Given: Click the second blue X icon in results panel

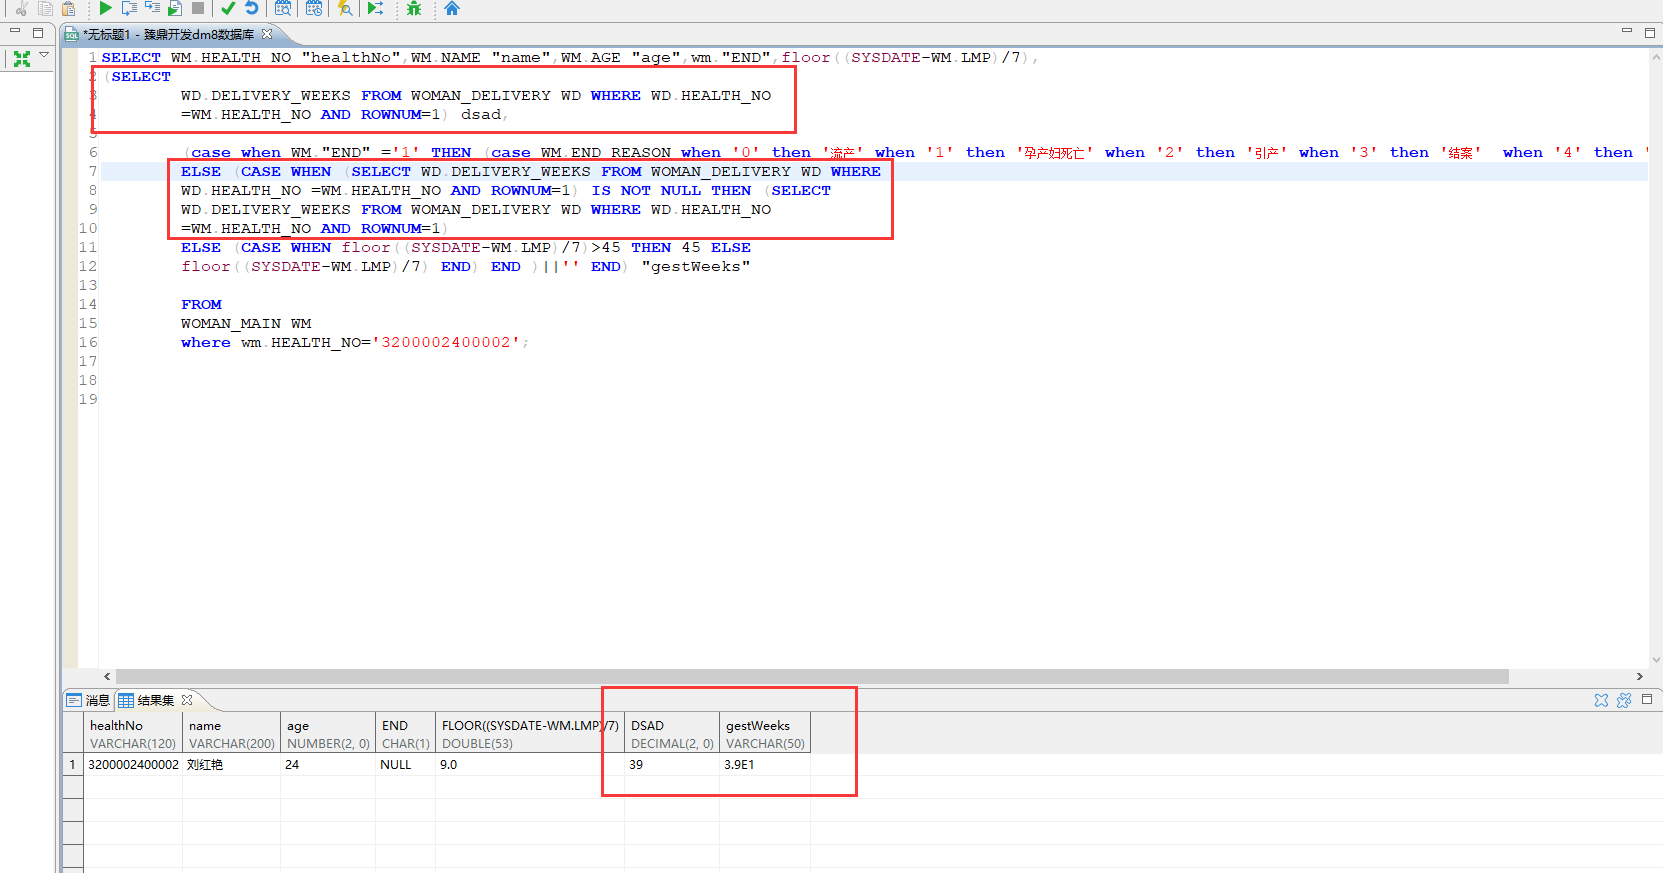Looking at the screenshot, I should 1624,700.
